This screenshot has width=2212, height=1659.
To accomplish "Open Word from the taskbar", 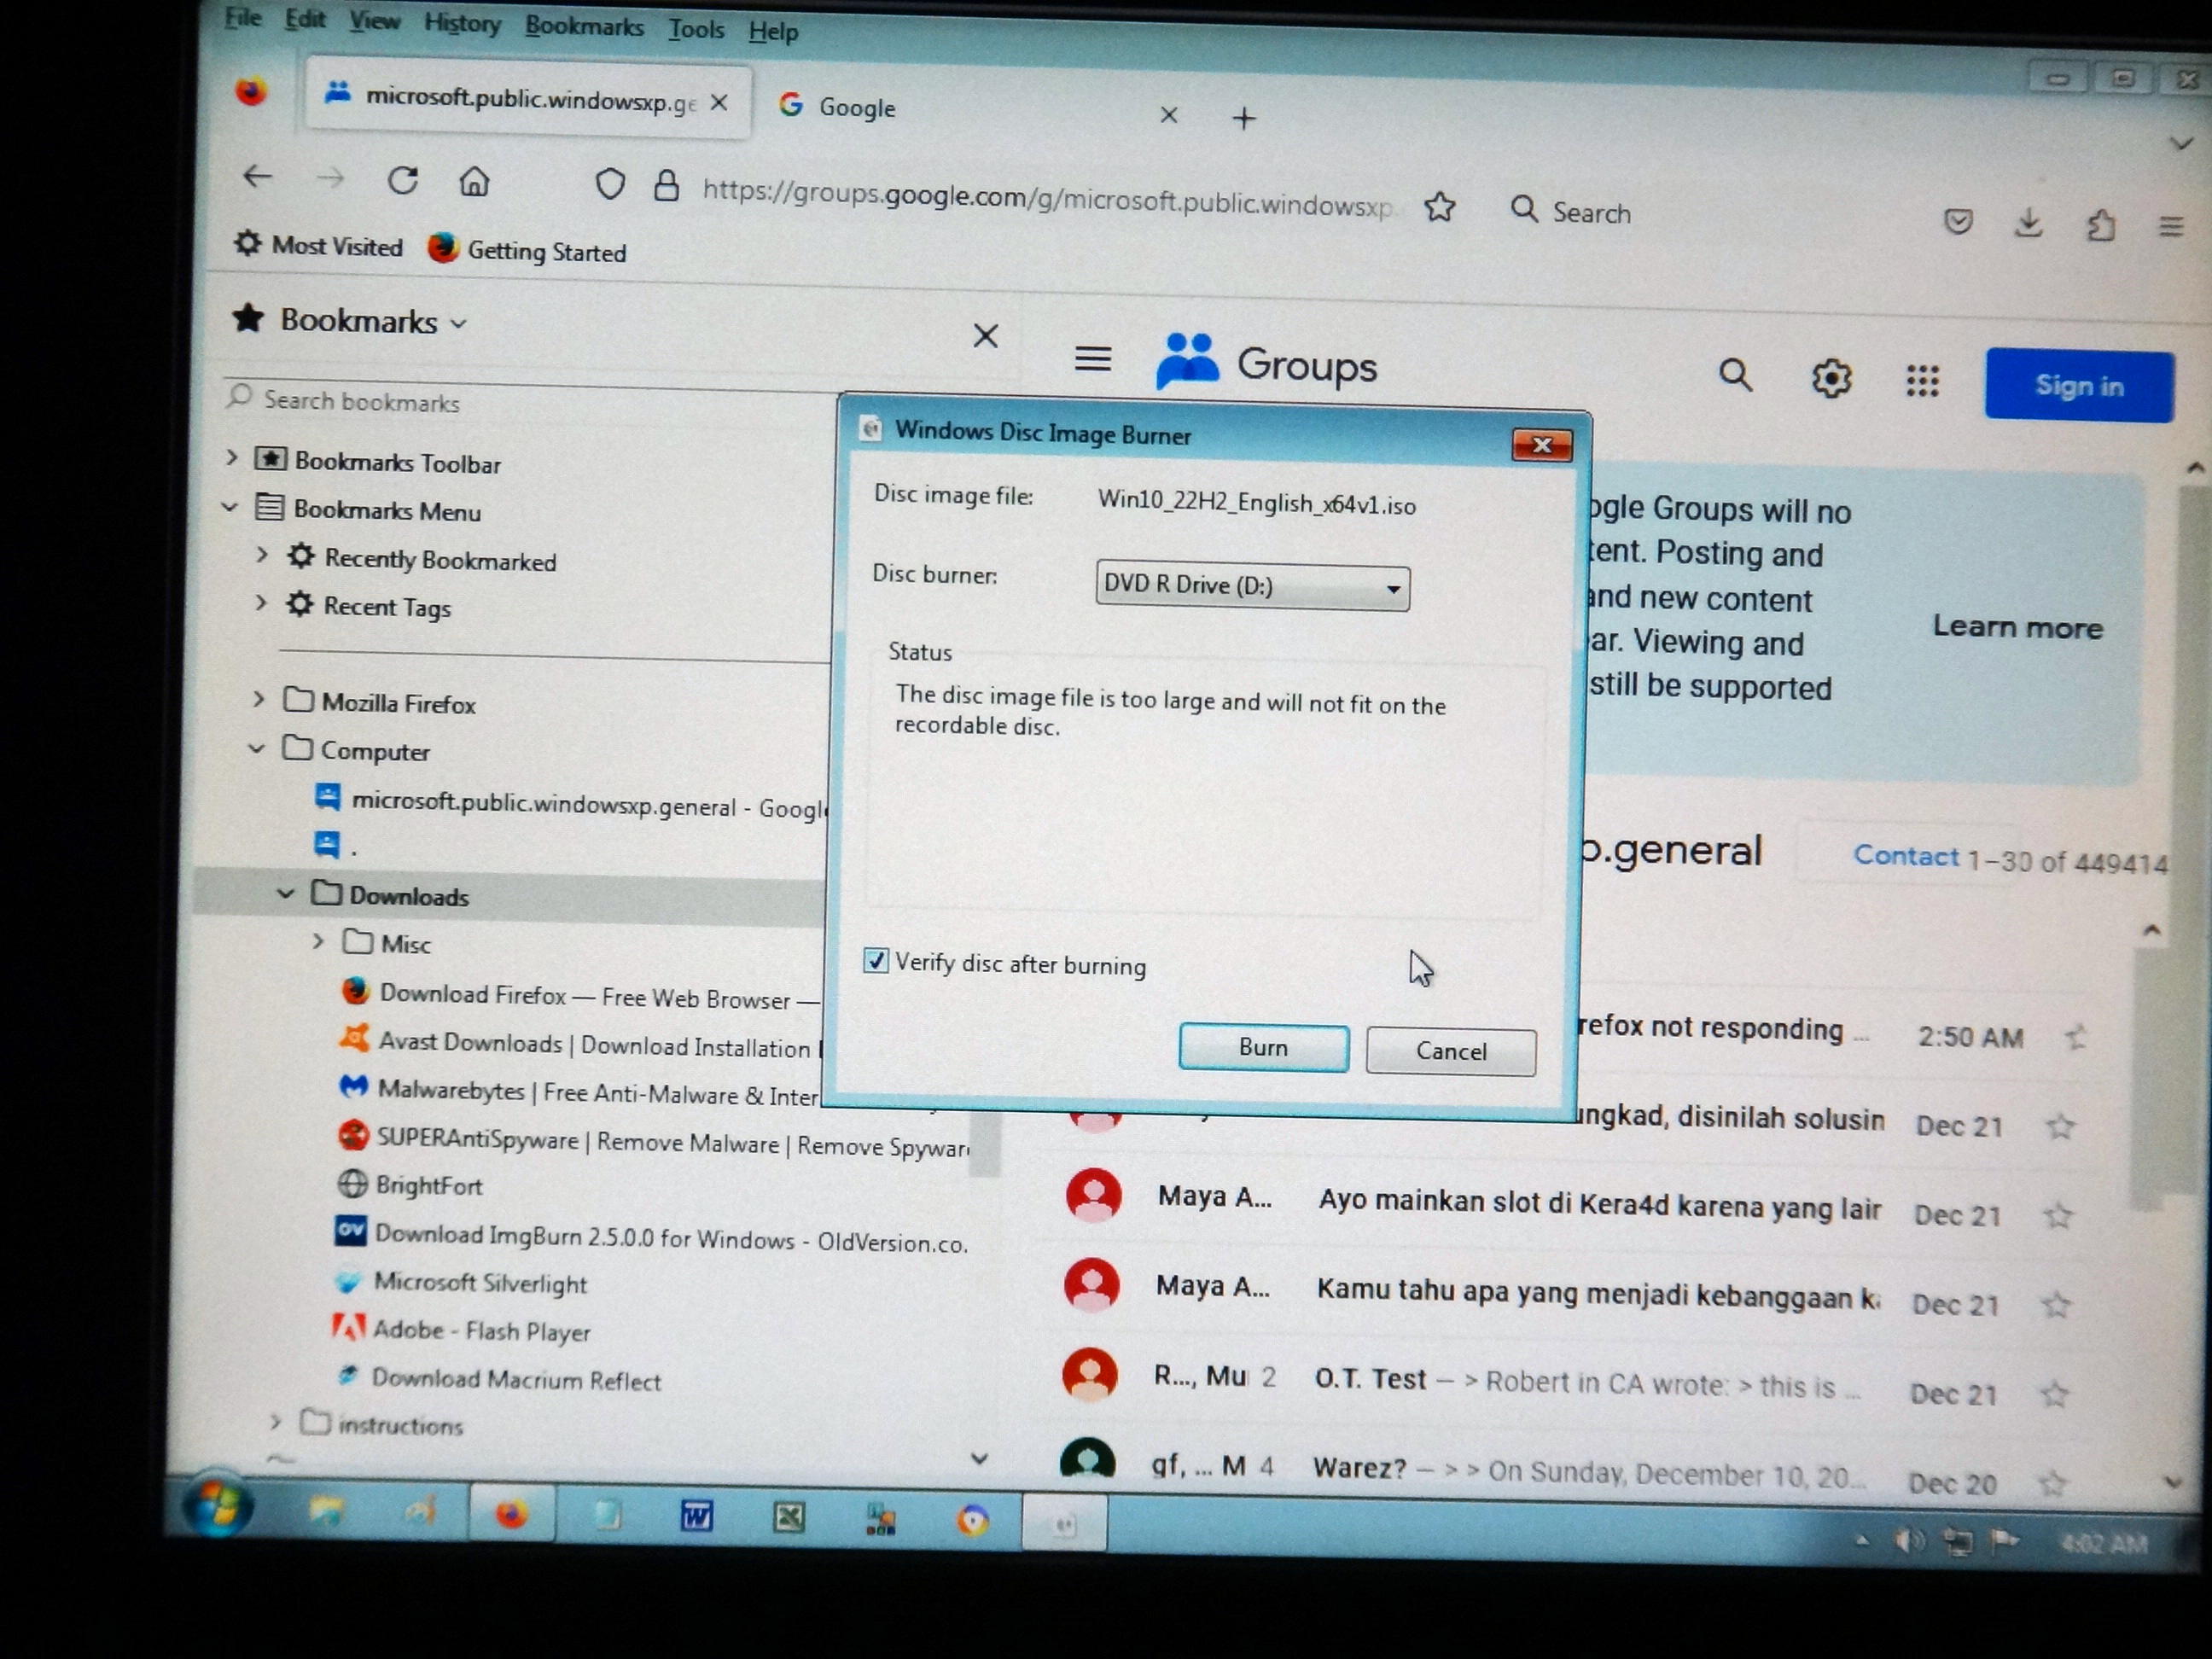I will click(x=696, y=1517).
